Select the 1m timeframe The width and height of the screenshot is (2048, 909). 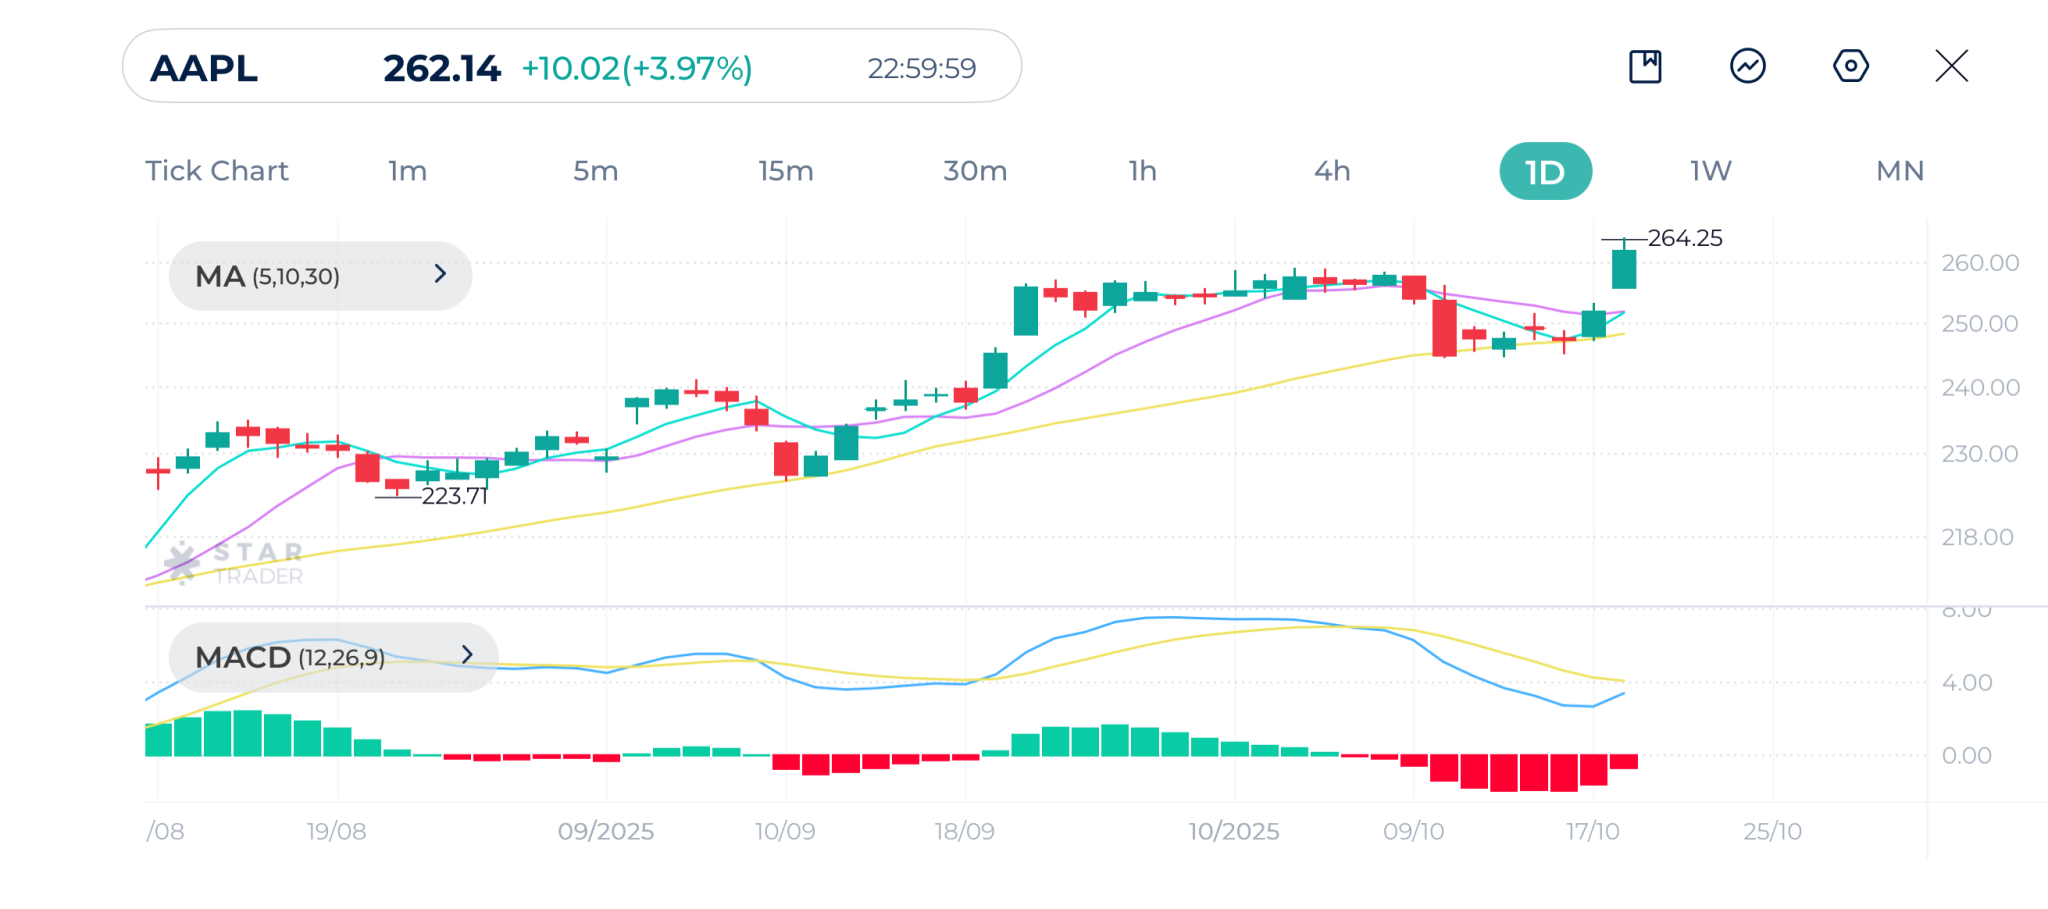coord(407,171)
